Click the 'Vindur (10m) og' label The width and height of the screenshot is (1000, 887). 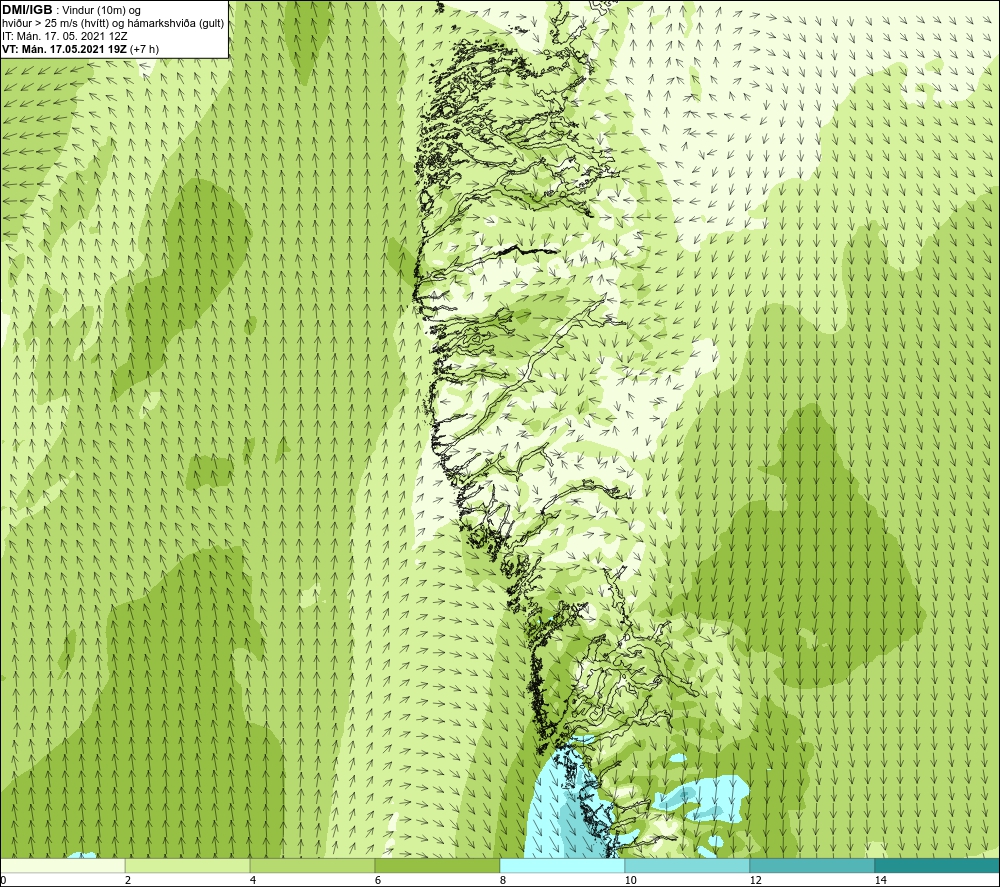pyautogui.click(x=101, y=11)
